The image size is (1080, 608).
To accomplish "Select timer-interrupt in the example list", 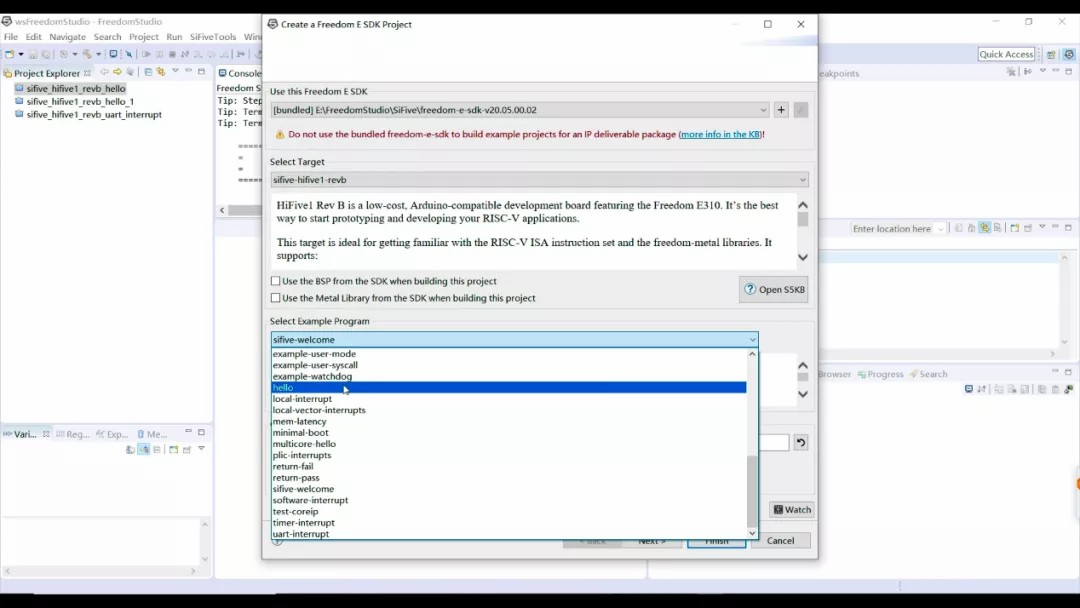I will [x=508, y=523].
